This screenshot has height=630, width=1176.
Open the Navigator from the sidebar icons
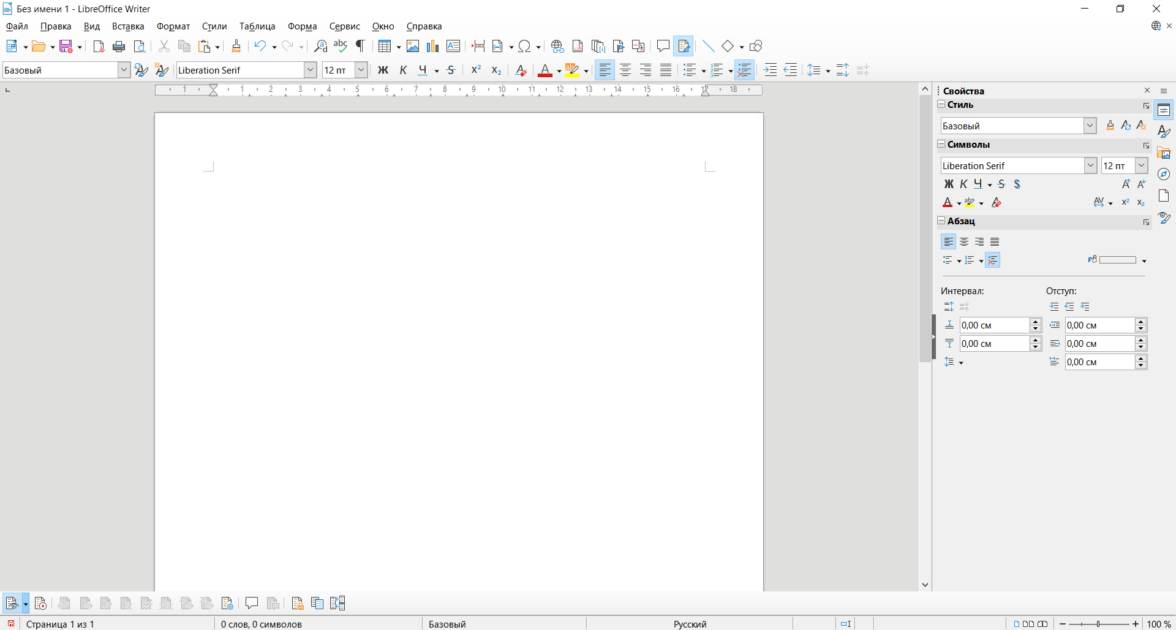(x=1164, y=174)
